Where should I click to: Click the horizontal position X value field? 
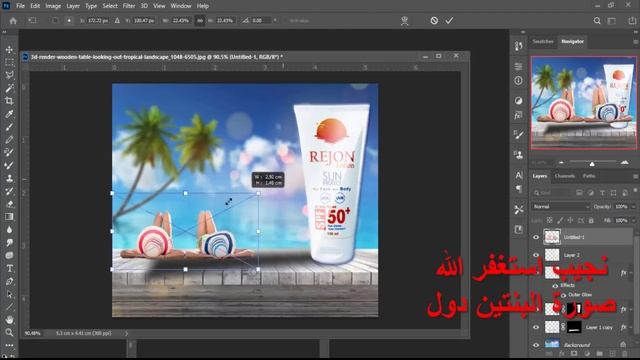98,20
